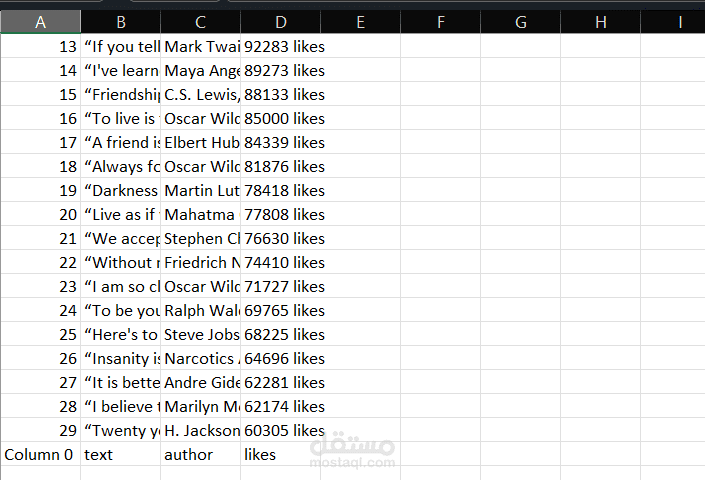This screenshot has height=480, width=705.
Task: Click cell 64696 likes
Action: pyautogui.click(x=281, y=358)
